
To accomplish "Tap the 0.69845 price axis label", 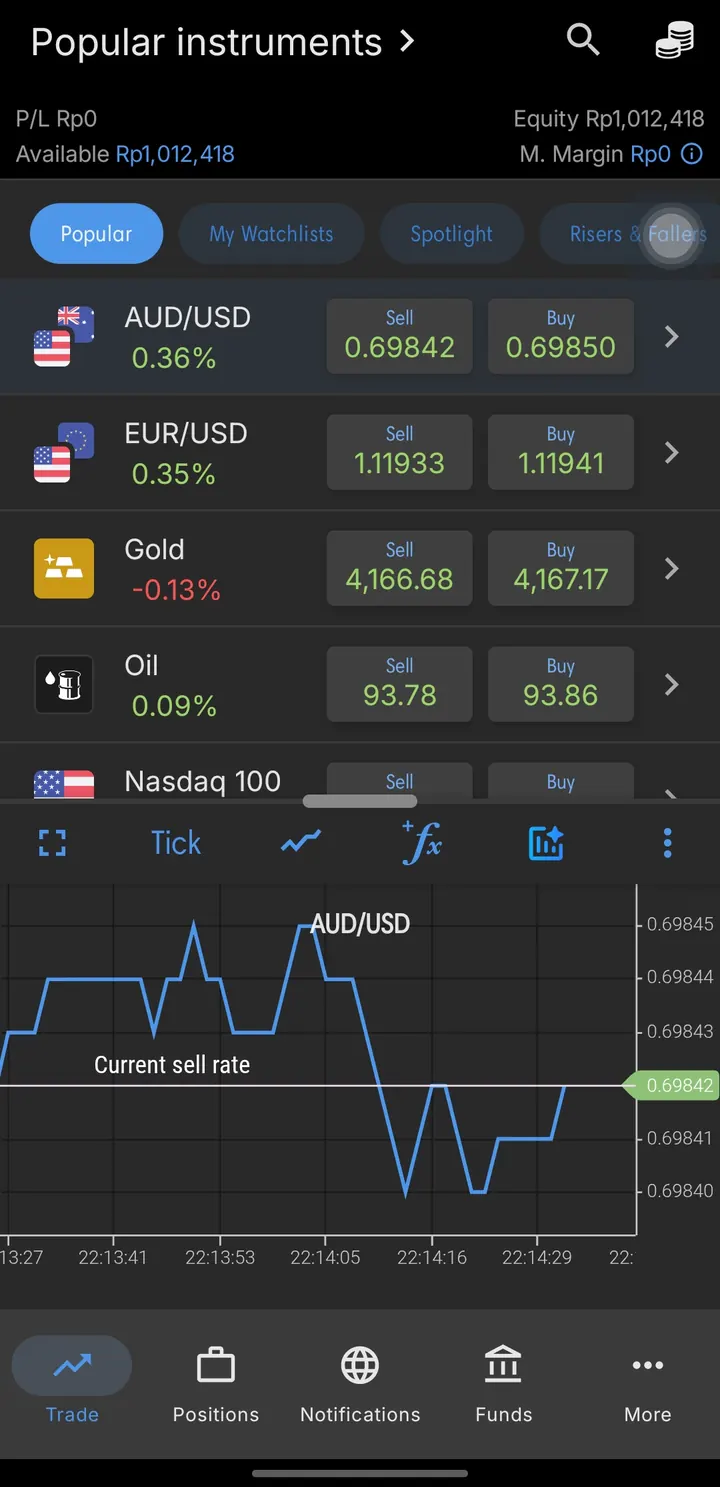I will click(680, 924).
